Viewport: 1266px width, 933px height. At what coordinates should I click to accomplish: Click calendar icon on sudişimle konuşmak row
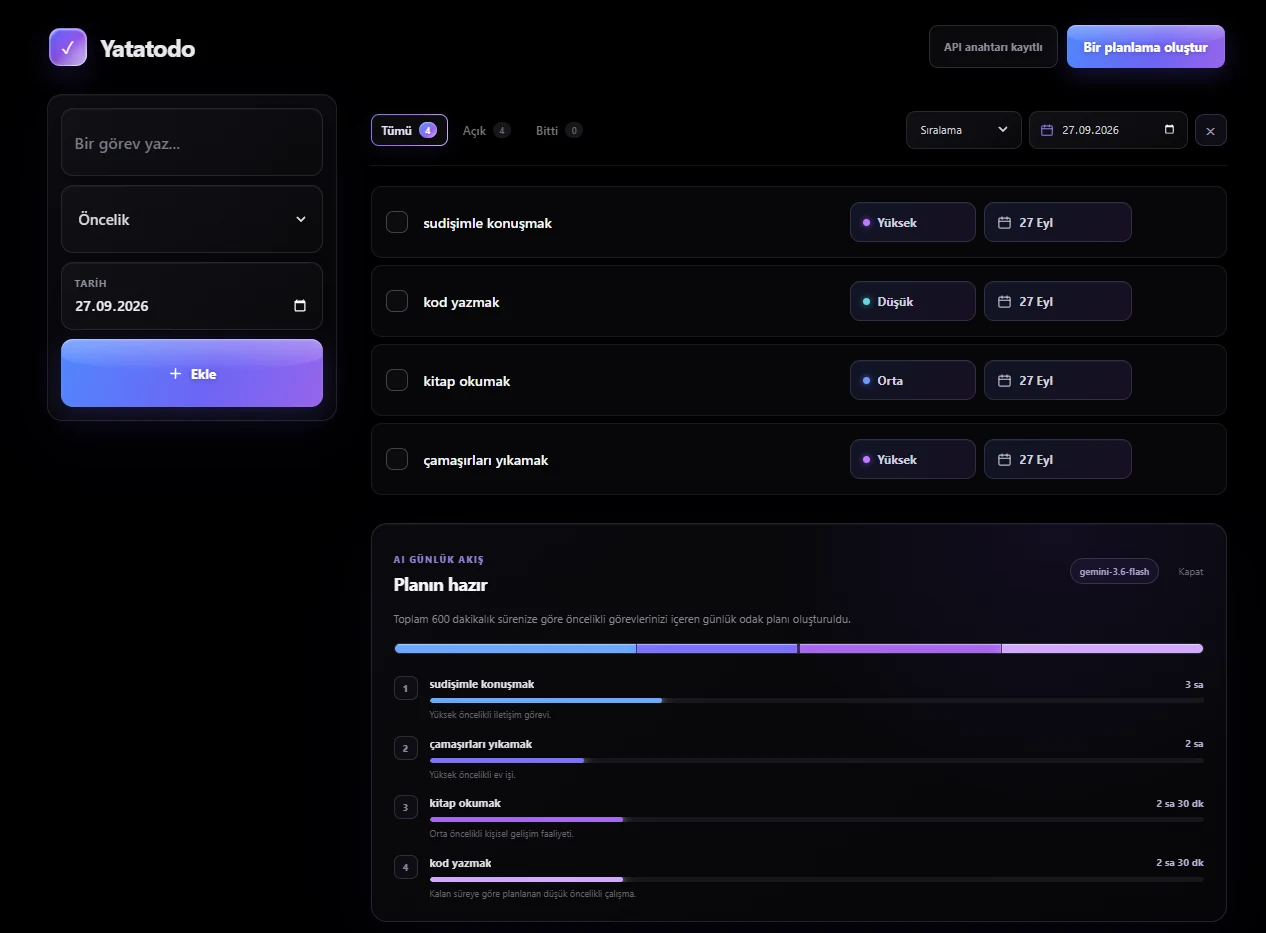(1004, 223)
